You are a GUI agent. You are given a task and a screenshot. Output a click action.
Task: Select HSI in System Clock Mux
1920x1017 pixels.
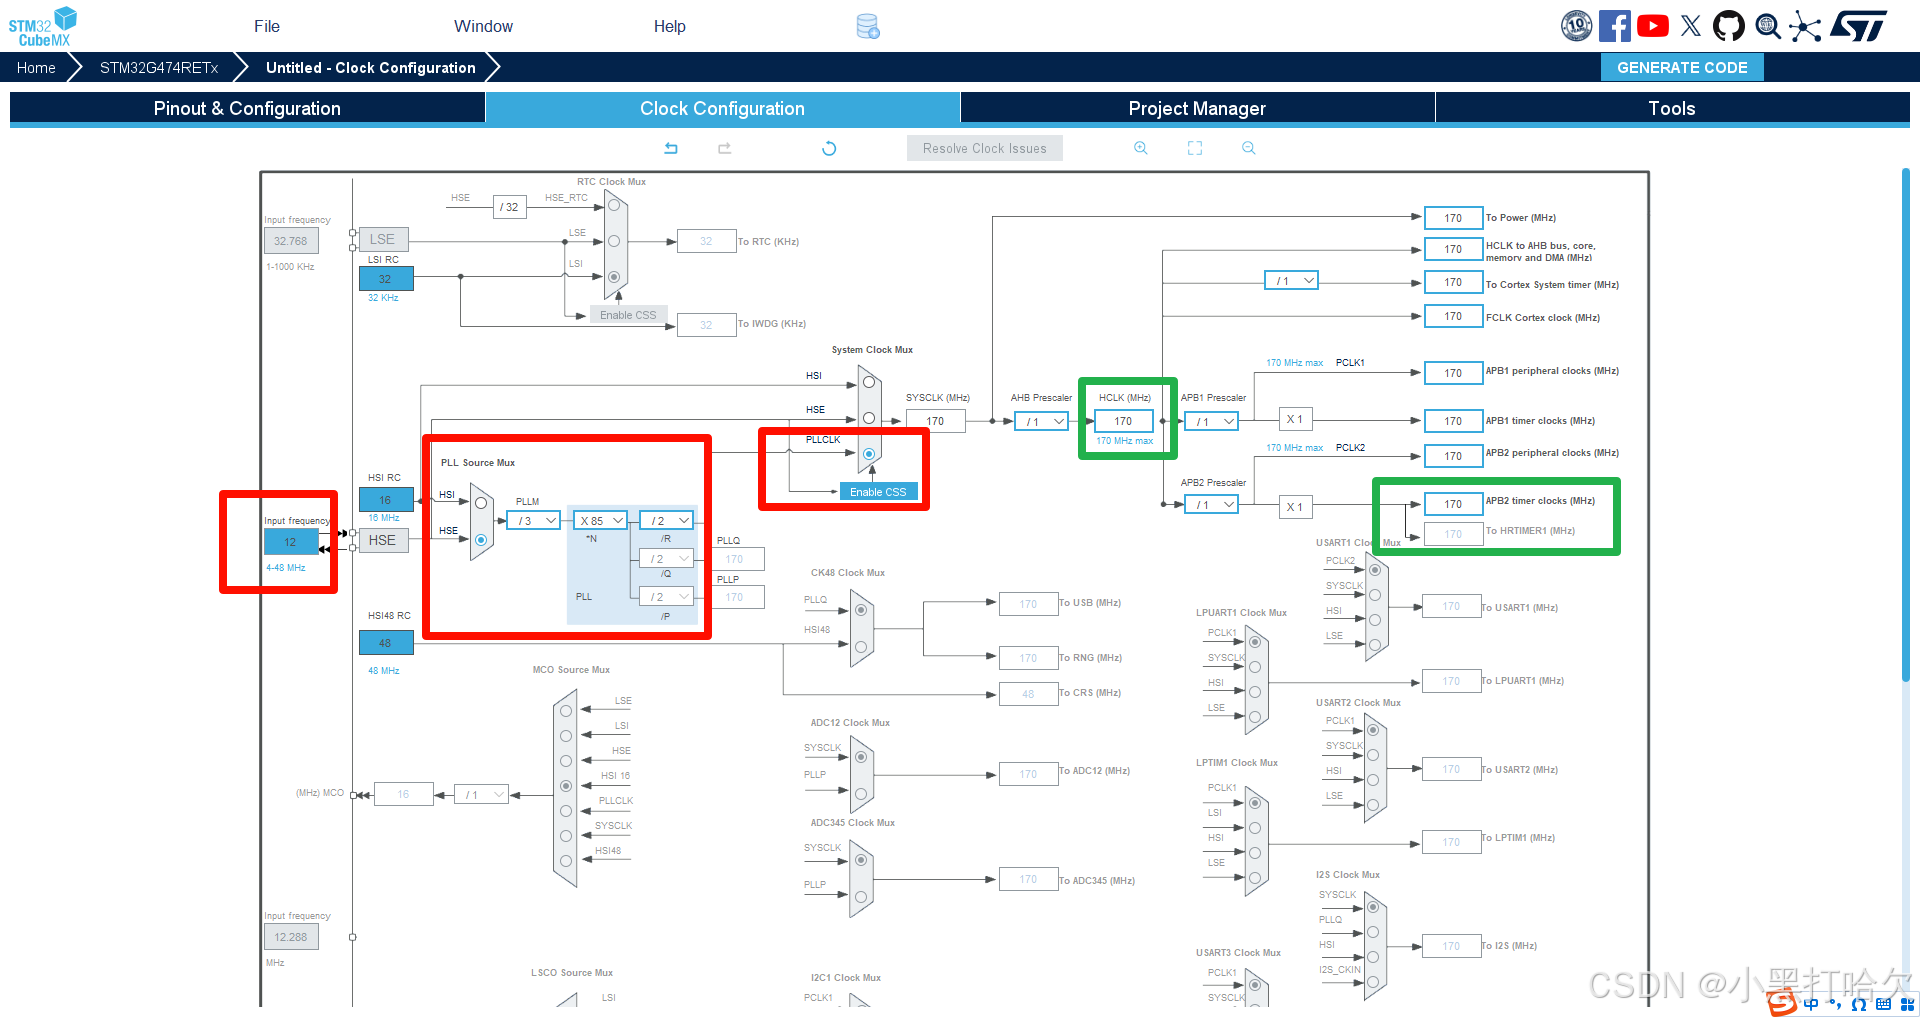click(x=869, y=382)
